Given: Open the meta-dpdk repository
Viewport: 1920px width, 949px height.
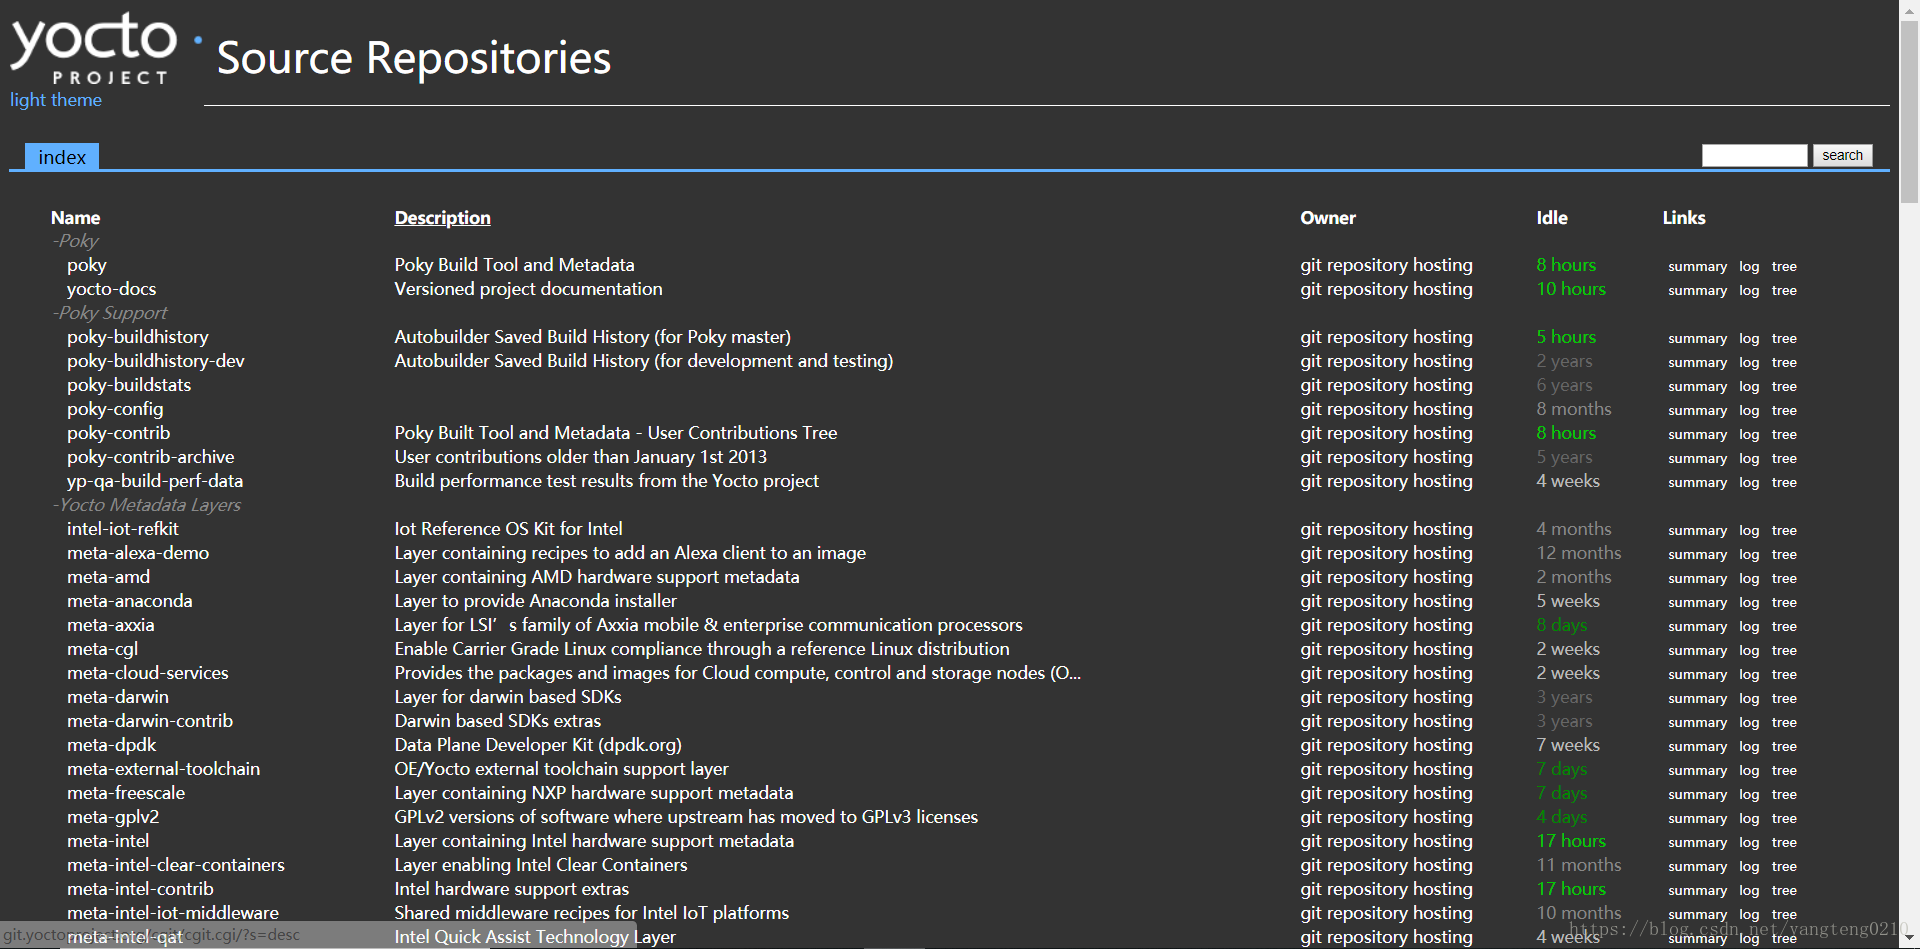Looking at the screenshot, I should (x=112, y=745).
